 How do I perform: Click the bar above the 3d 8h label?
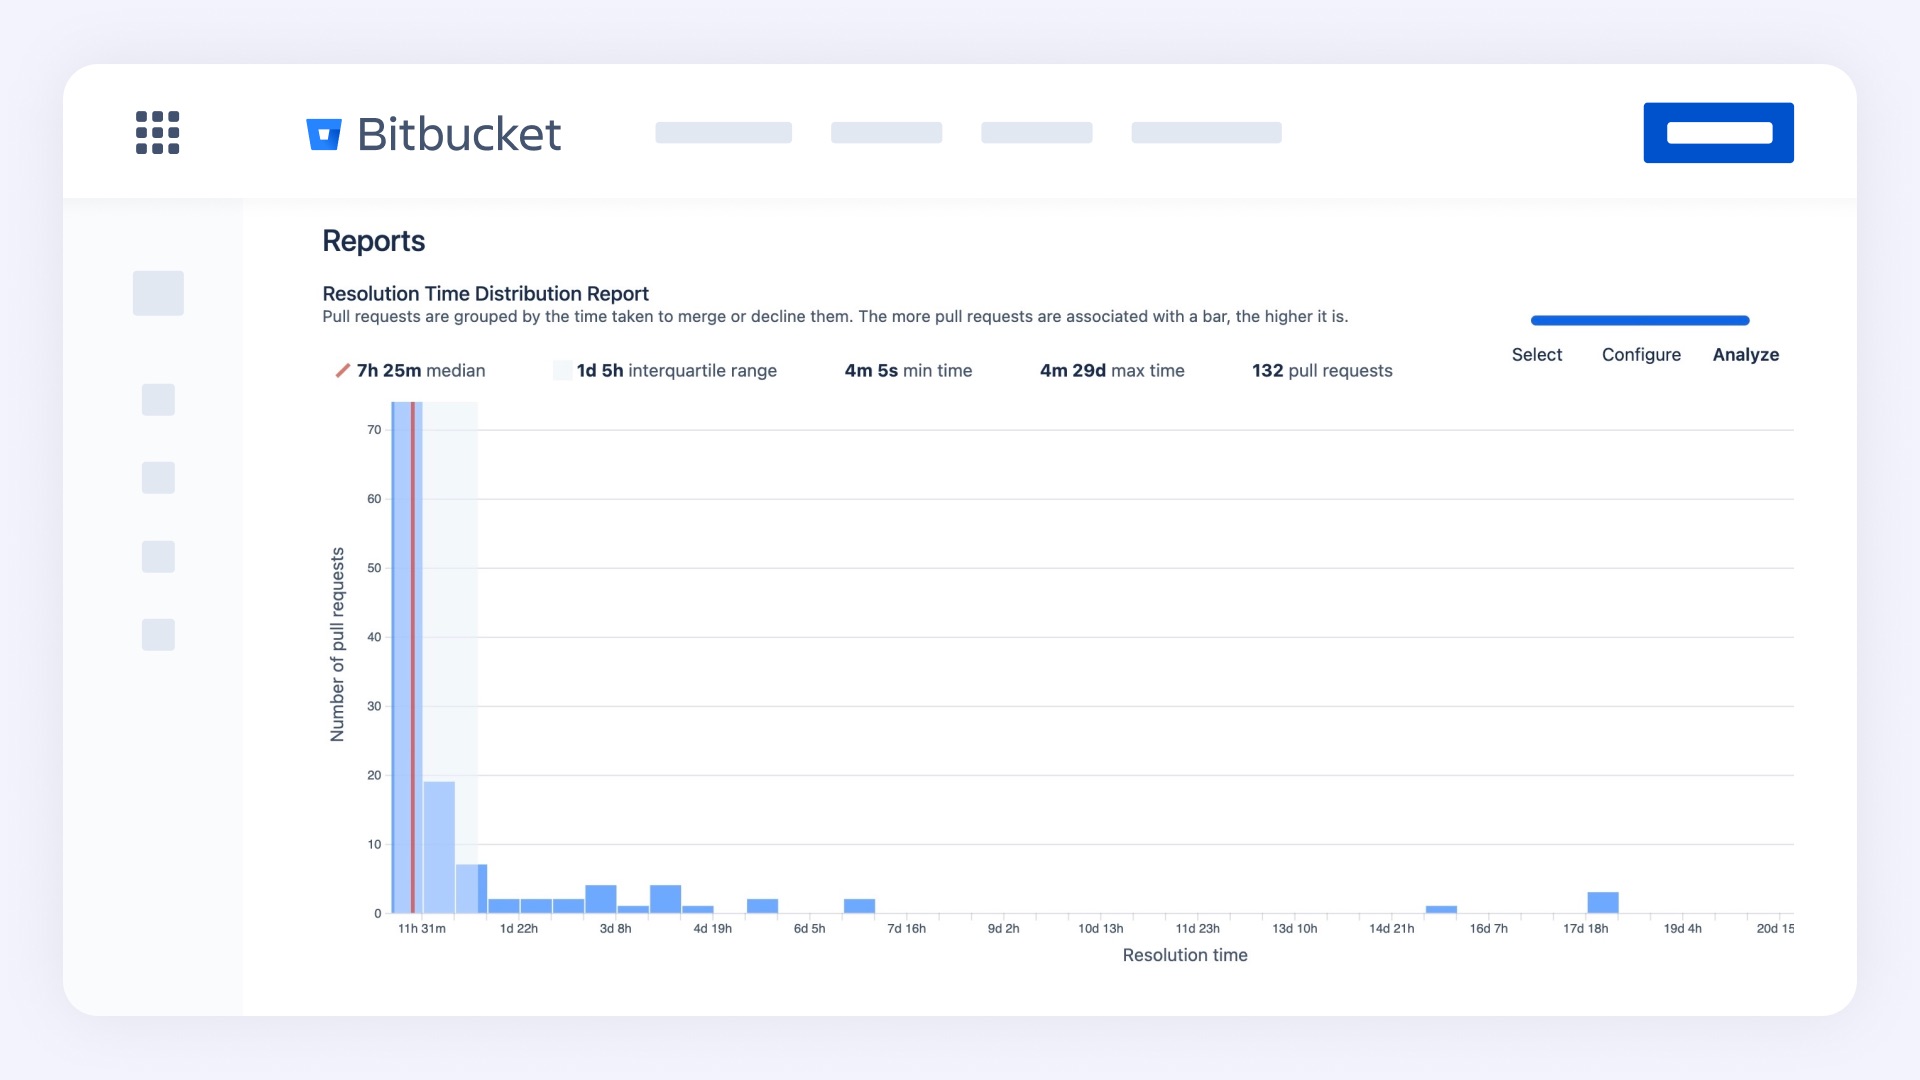click(x=601, y=899)
